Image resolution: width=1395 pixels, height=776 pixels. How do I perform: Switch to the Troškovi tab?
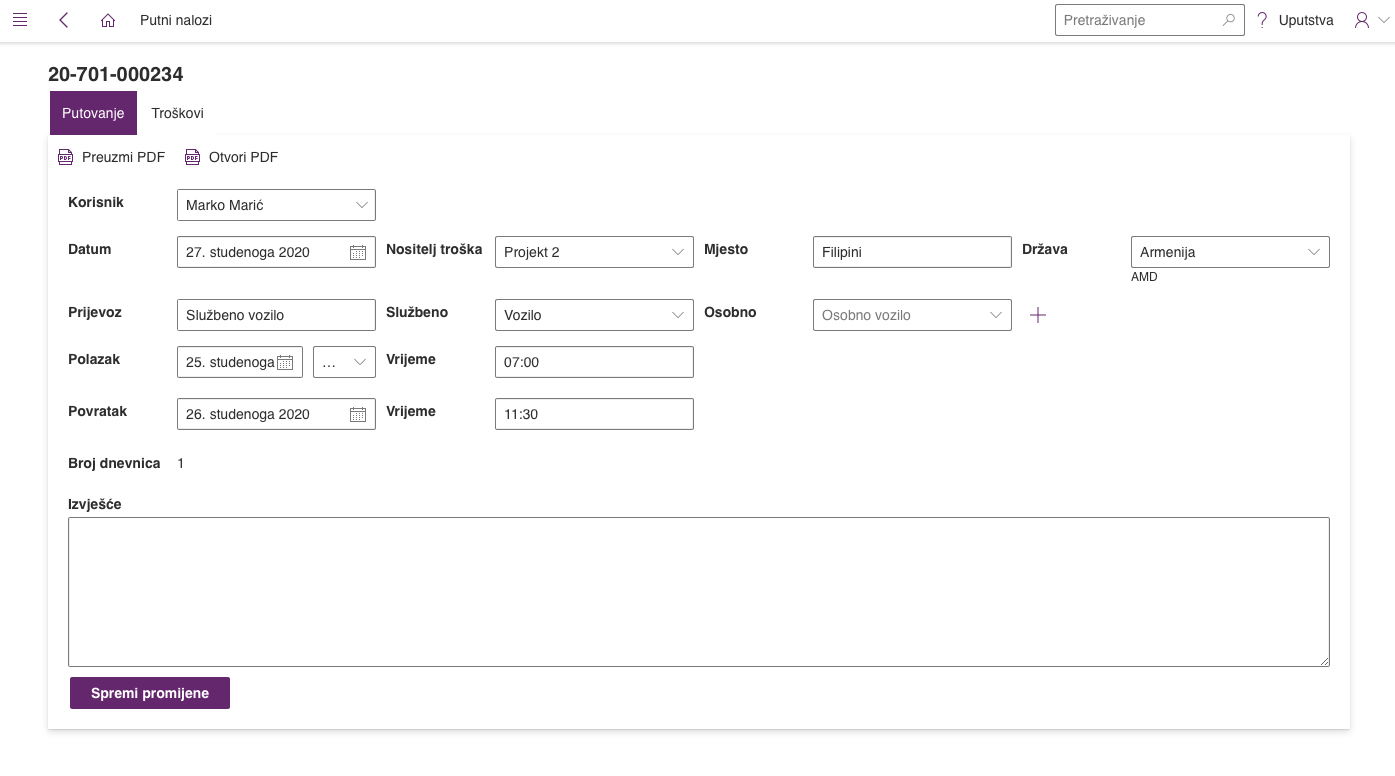178,114
